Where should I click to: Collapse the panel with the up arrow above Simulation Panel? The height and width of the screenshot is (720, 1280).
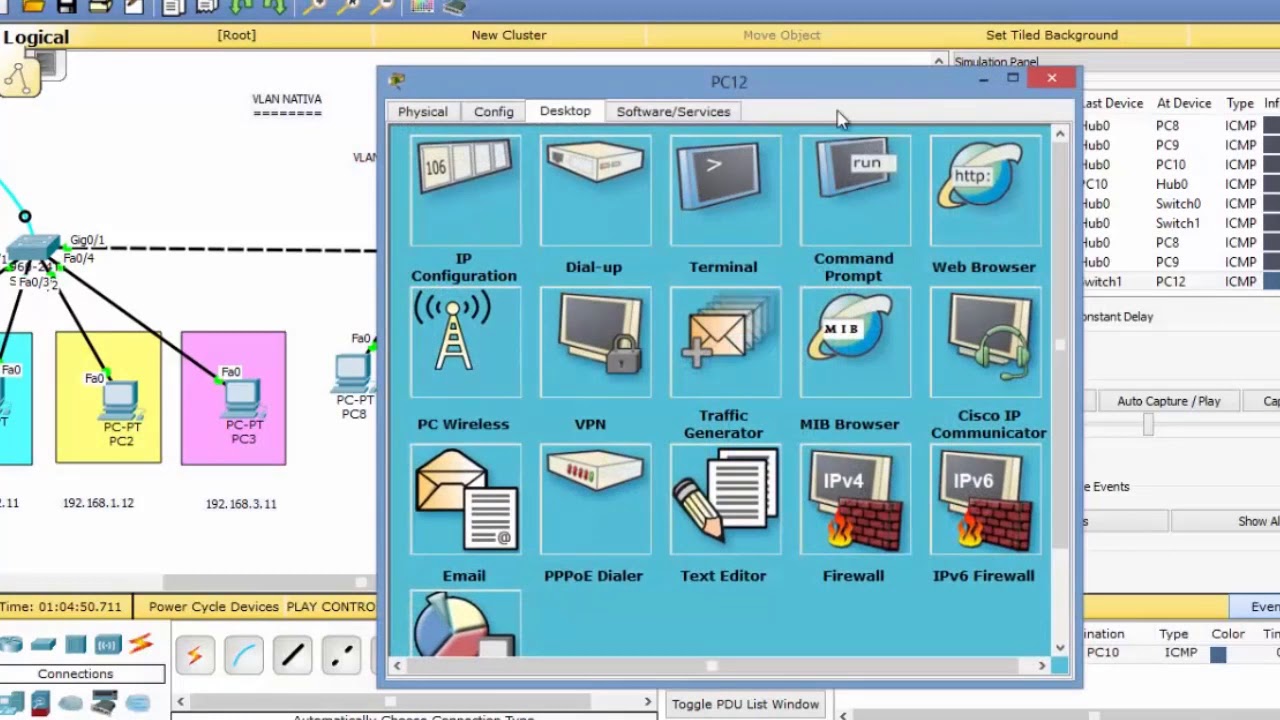point(938,61)
